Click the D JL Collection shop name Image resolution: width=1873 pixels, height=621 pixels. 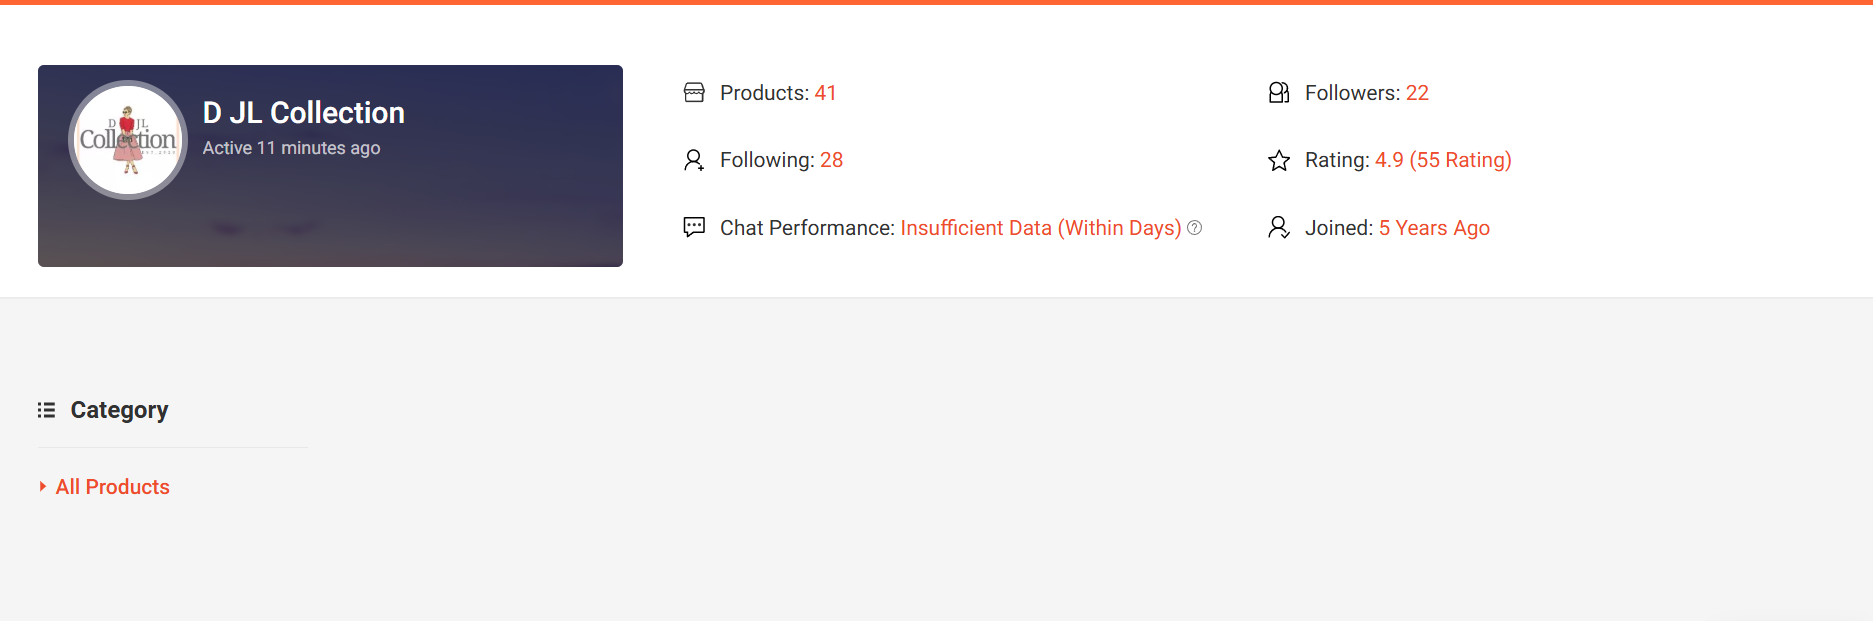303,113
